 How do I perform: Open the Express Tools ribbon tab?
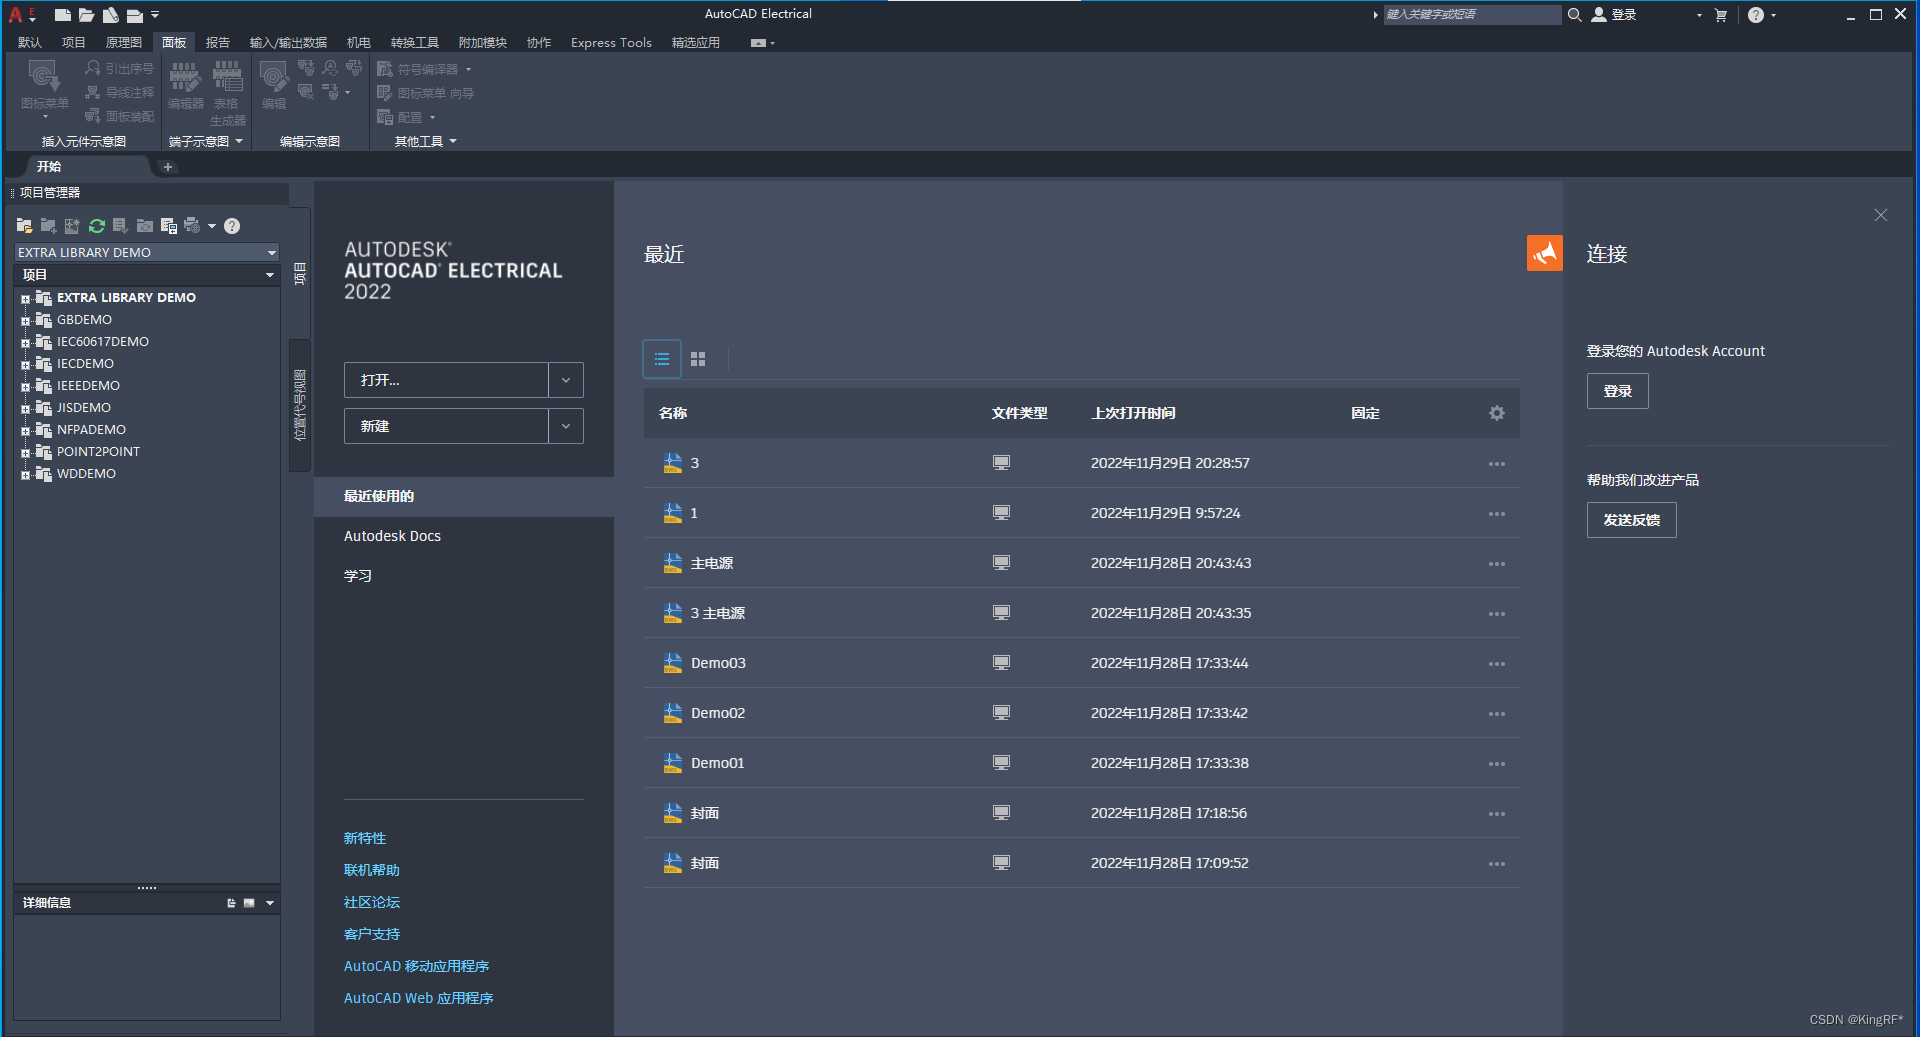tap(611, 43)
